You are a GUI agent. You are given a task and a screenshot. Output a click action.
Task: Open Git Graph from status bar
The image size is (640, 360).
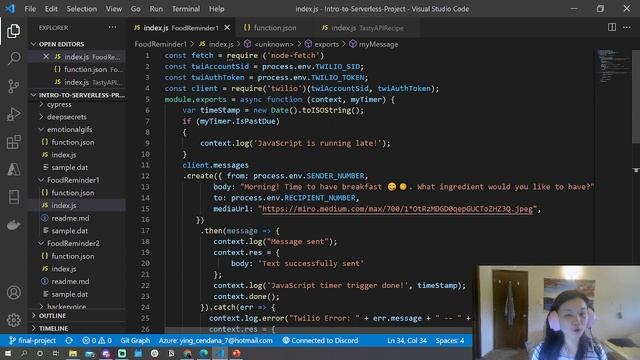pyautogui.click(x=135, y=340)
